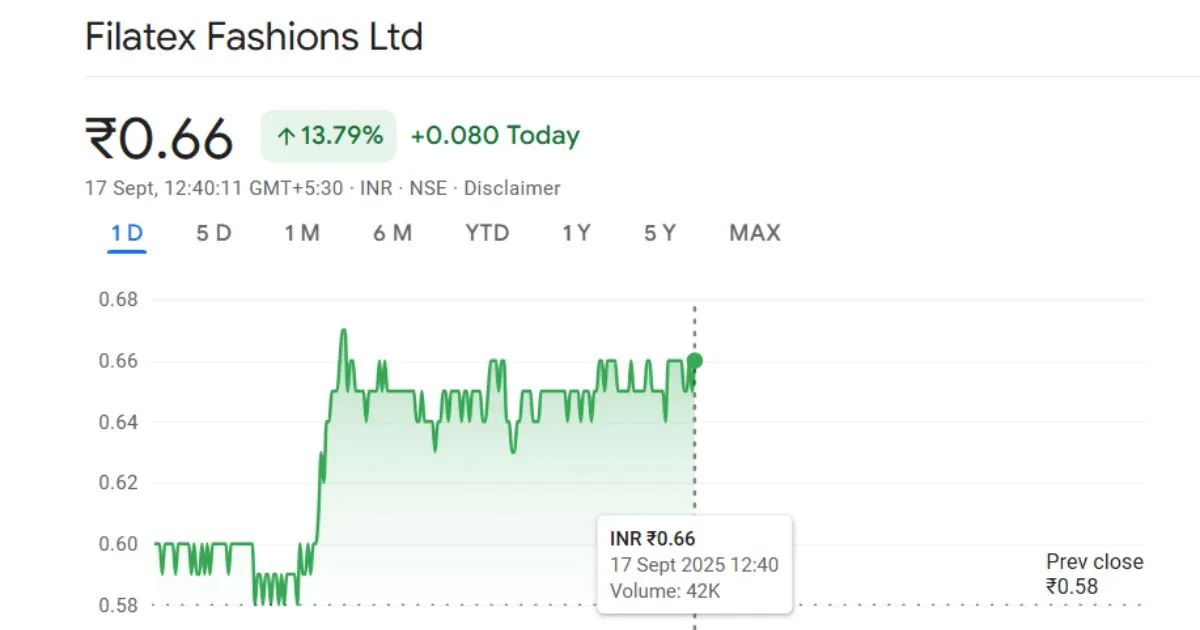The height and width of the screenshot is (630, 1200).
Task: Click the Volume: 42K tooltip text
Action: tap(665, 591)
